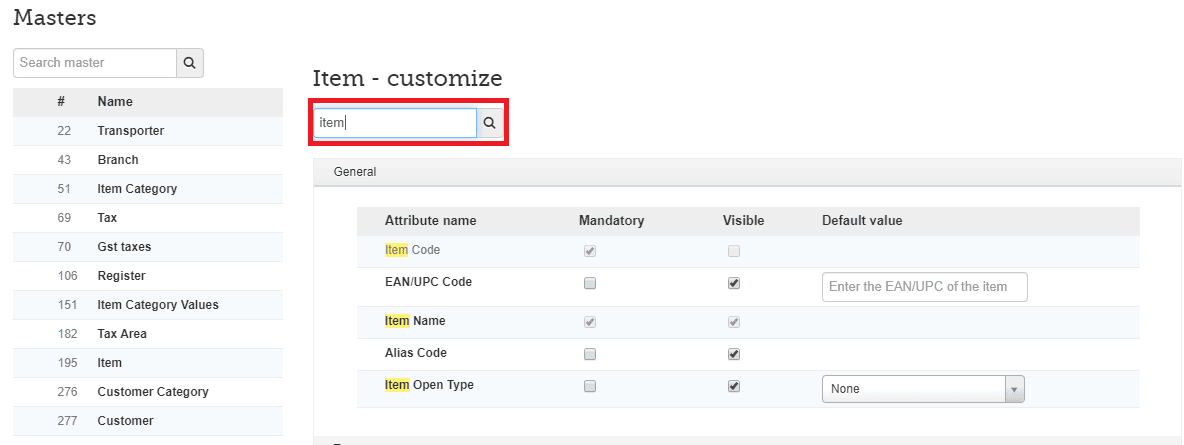Open the Branch master entry
Screen dimensions: 1184x445
click(x=118, y=160)
